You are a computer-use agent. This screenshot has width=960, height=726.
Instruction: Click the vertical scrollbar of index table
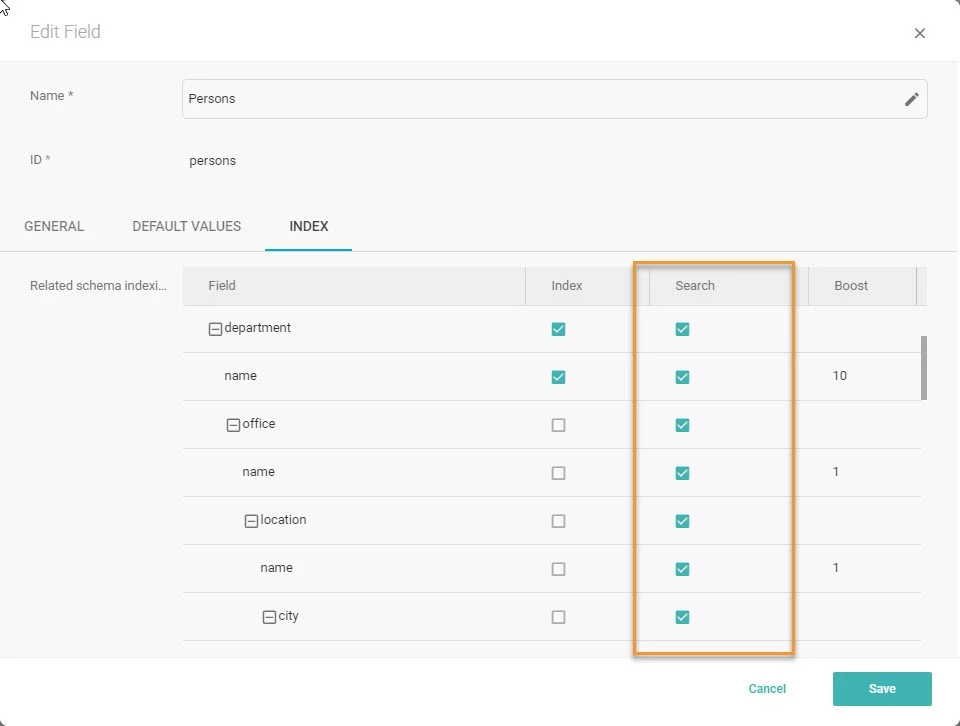pyautogui.click(x=924, y=368)
